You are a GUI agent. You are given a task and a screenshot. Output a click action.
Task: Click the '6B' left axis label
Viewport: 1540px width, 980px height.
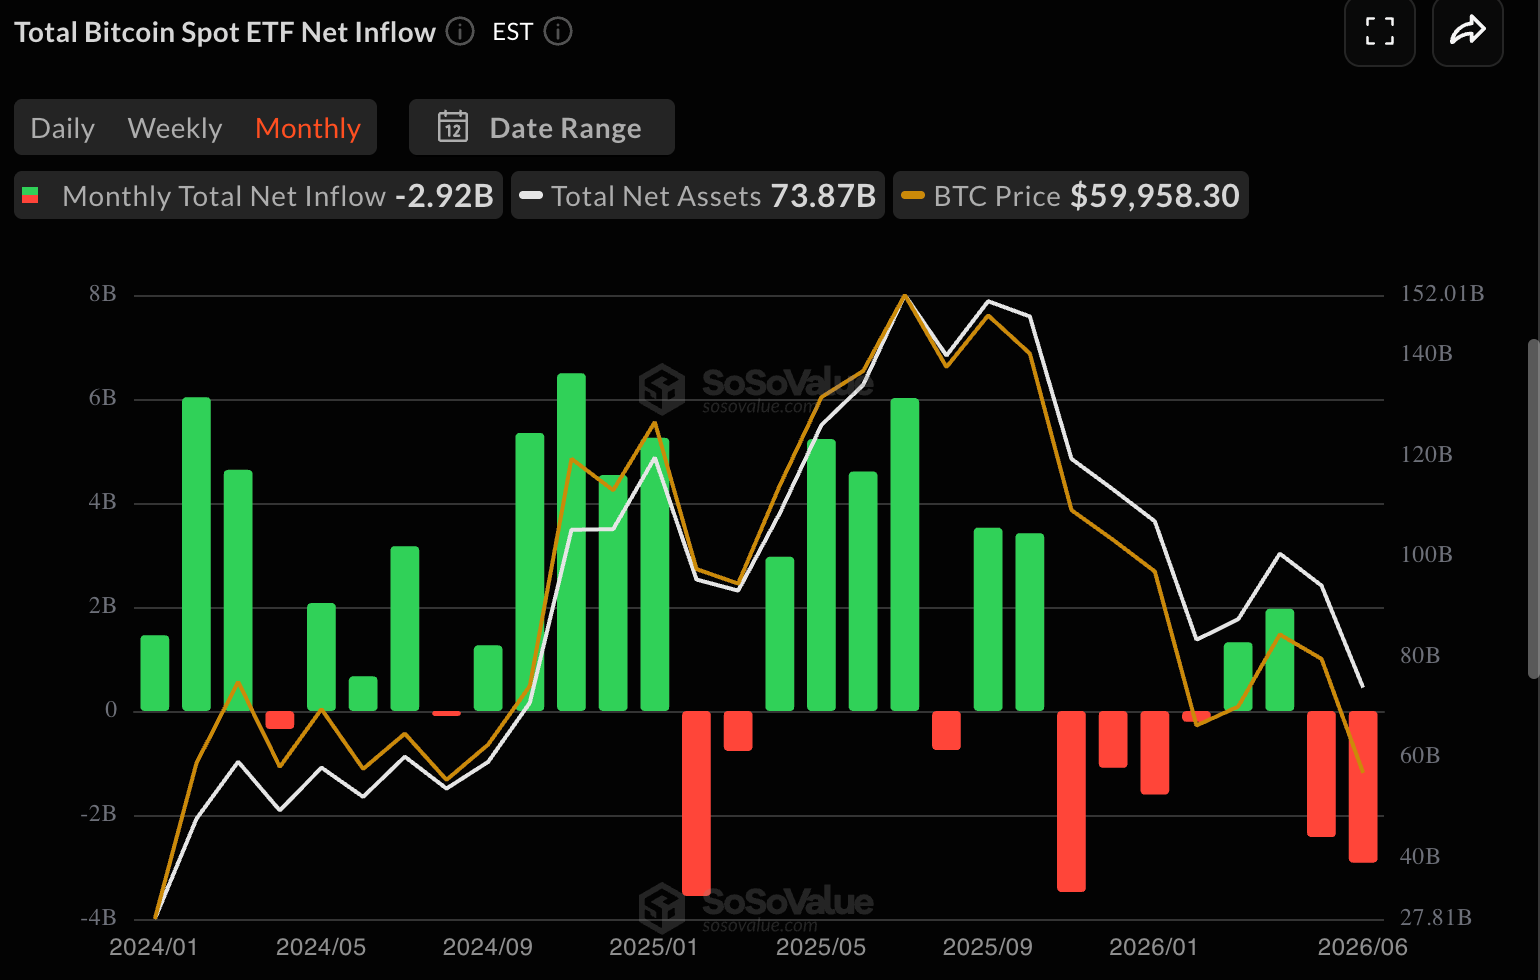102,398
